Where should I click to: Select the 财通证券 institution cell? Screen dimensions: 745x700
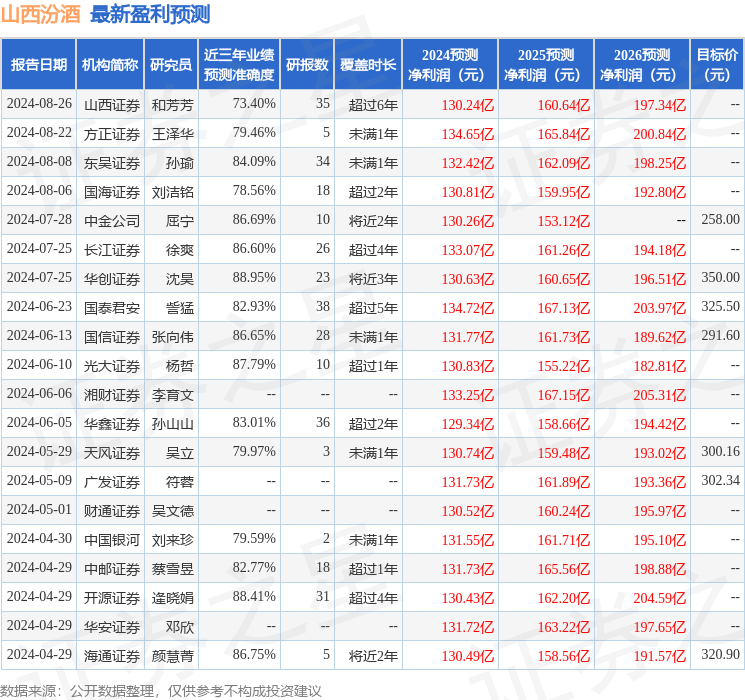[112, 511]
